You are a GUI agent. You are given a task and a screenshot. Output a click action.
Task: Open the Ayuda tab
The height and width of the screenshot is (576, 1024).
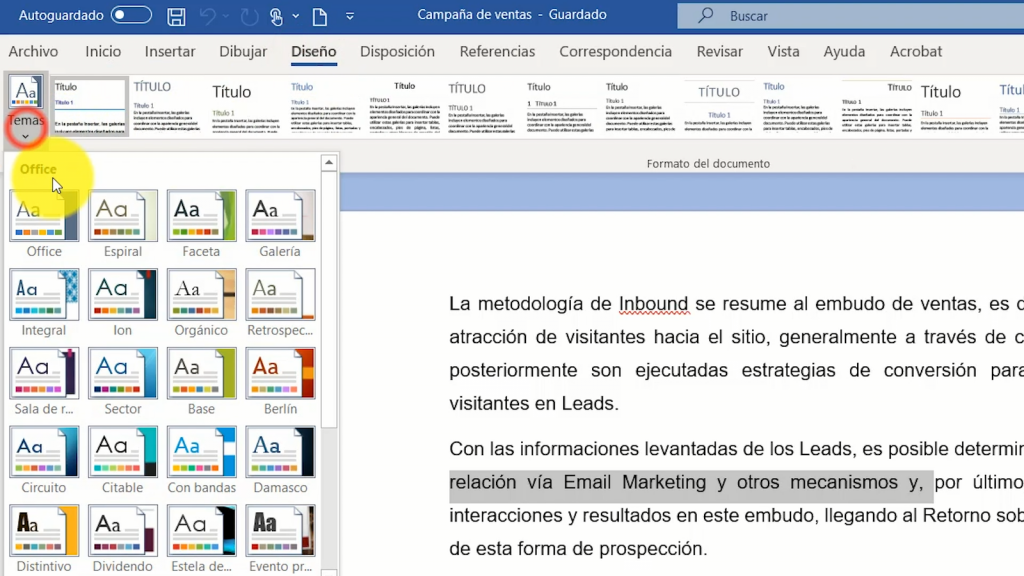pyautogui.click(x=844, y=52)
